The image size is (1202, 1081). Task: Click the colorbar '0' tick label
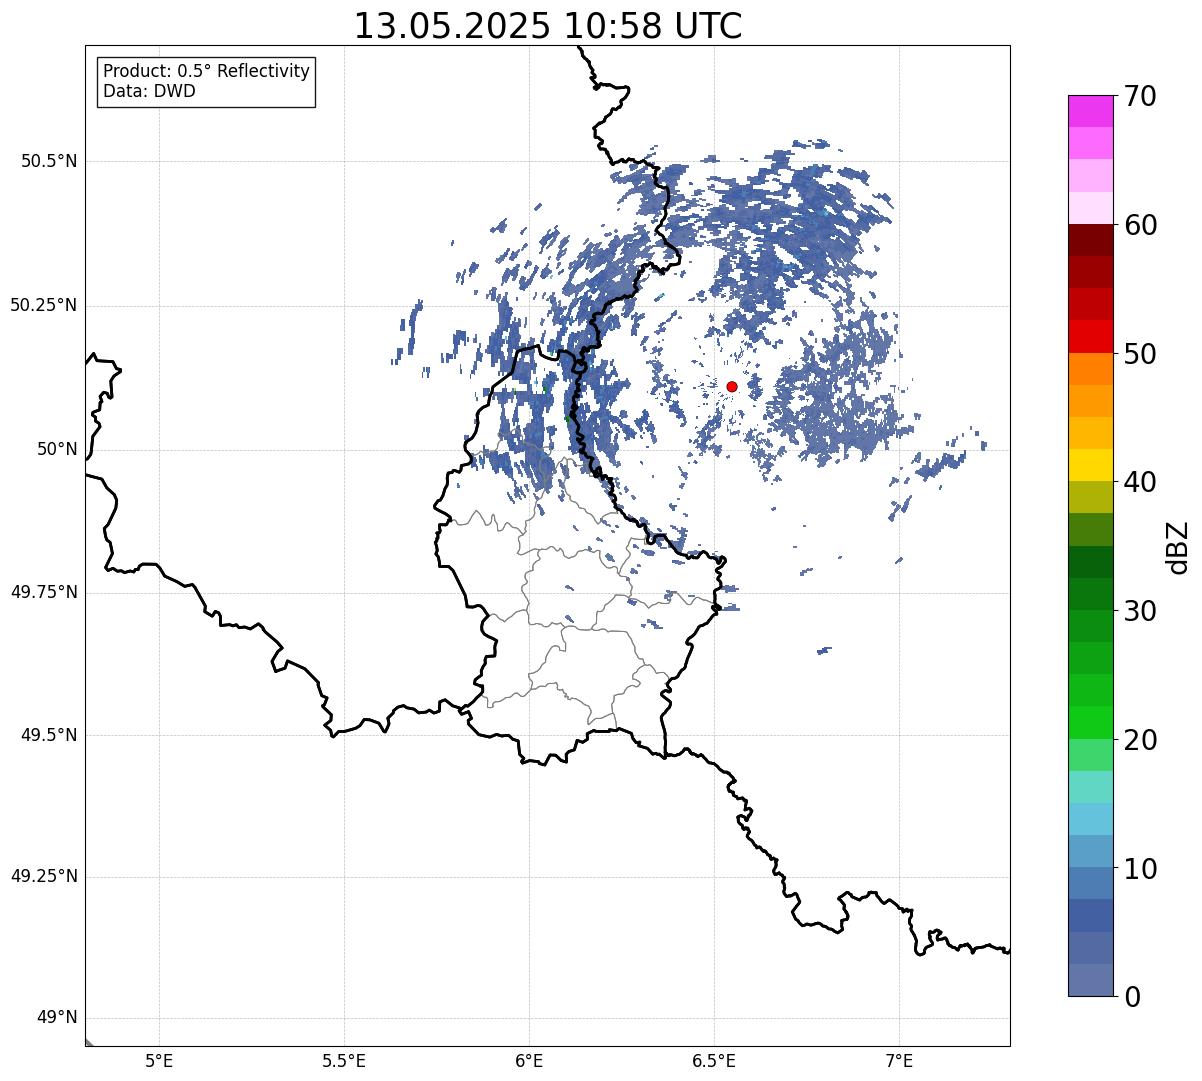[1132, 997]
